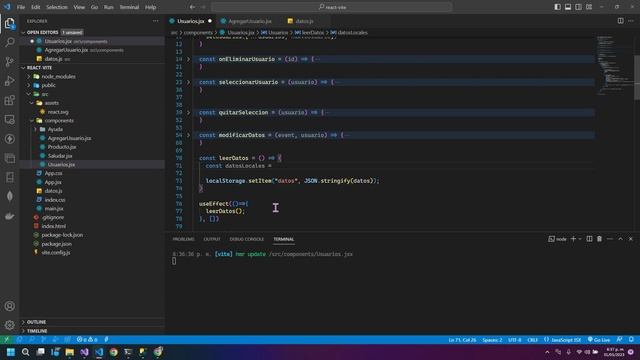Viewport: 640px width, 360px height.
Task: Click the Ln 71 cursor position indicator
Action: pyautogui.click(x=462, y=340)
